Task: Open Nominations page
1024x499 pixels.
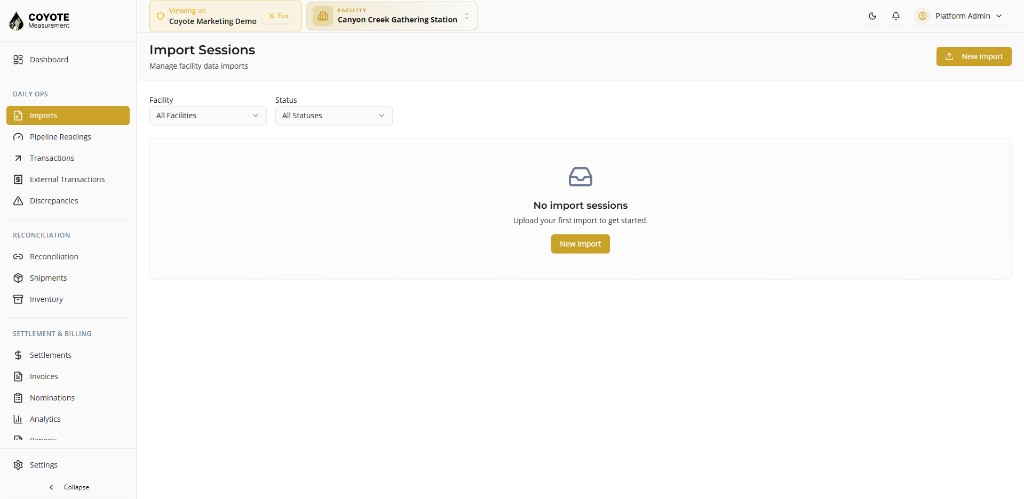Action: coord(68,398)
